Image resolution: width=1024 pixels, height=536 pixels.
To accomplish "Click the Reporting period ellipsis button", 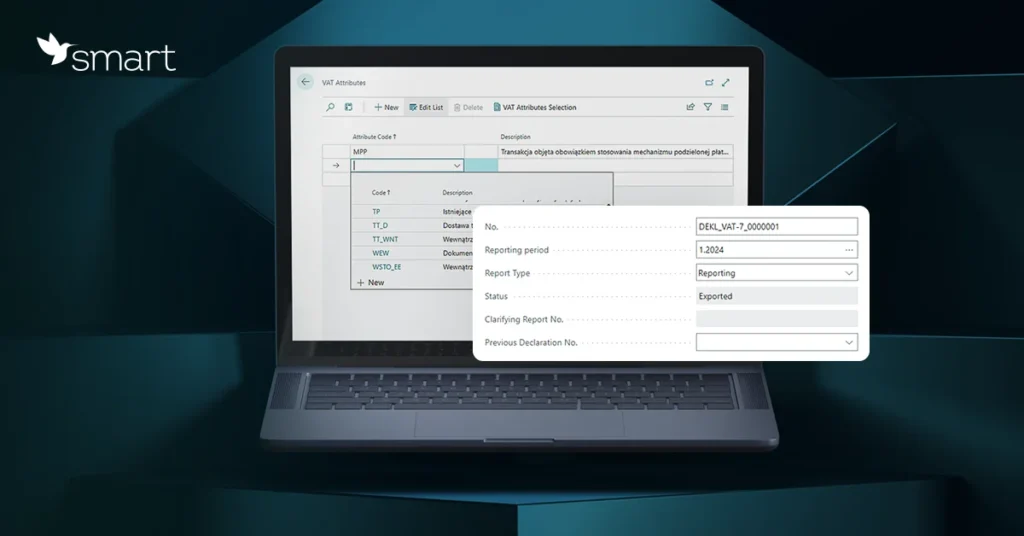I will click(x=849, y=250).
